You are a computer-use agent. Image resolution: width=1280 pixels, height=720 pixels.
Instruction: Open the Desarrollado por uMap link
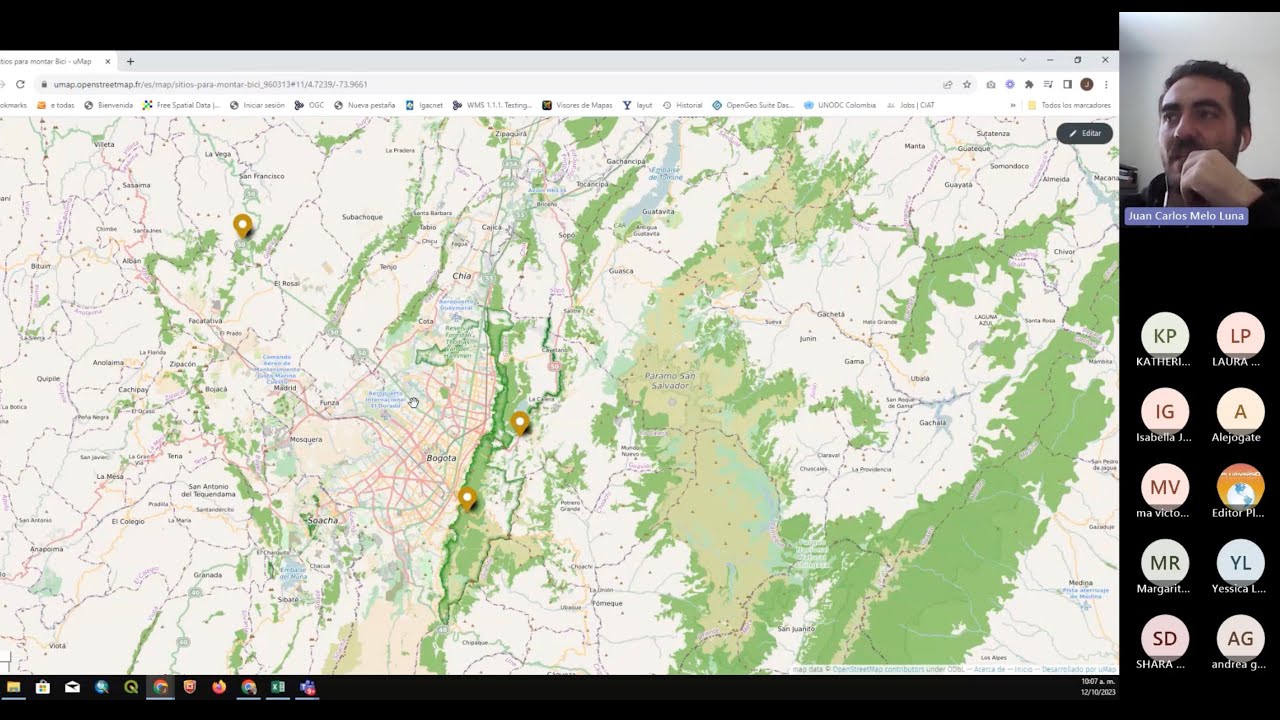pyautogui.click(x=1079, y=669)
